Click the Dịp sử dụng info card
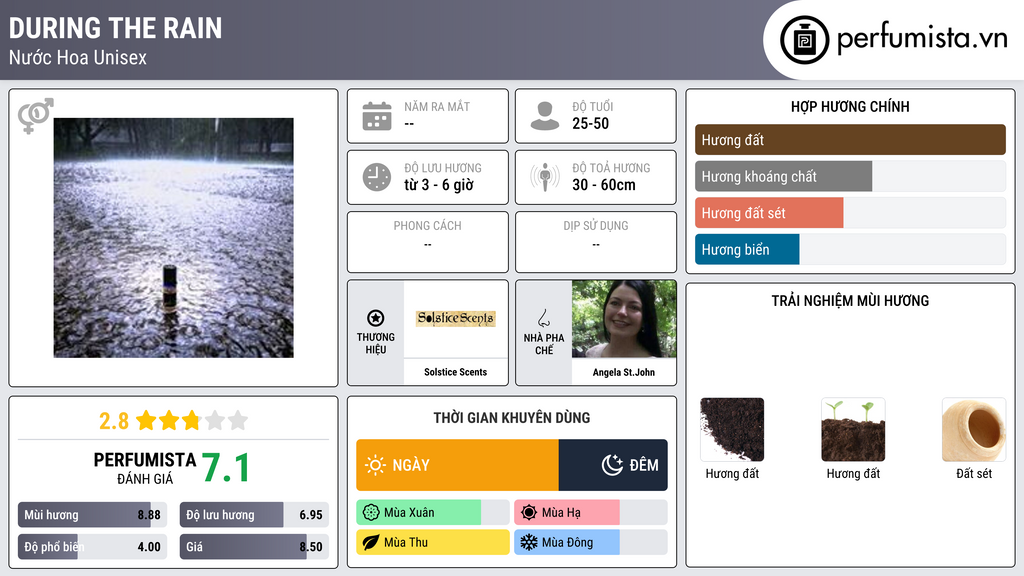 click(596, 242)
